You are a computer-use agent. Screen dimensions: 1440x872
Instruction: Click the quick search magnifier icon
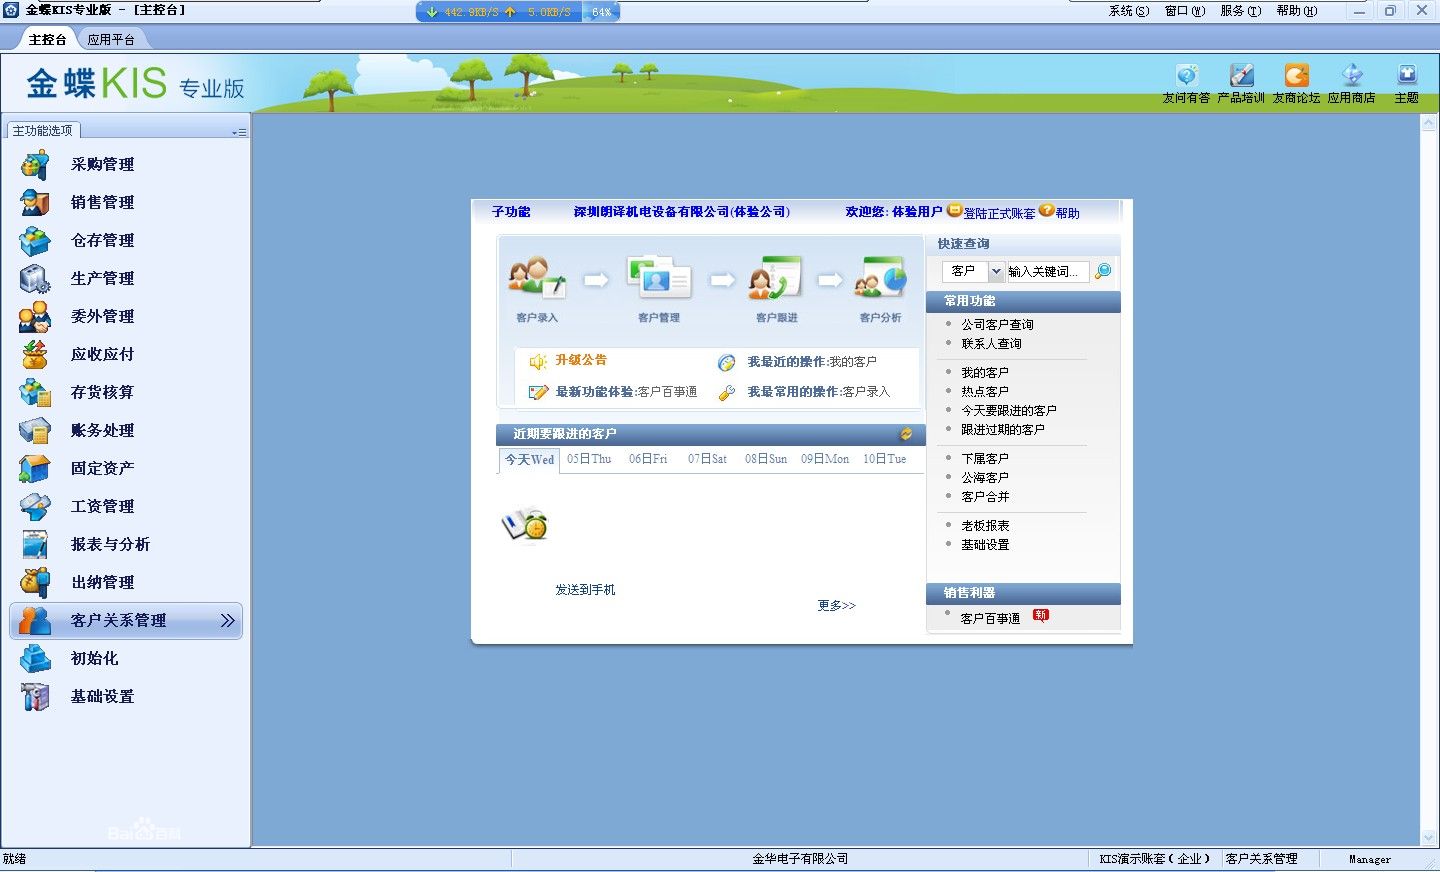[1103, 271]
